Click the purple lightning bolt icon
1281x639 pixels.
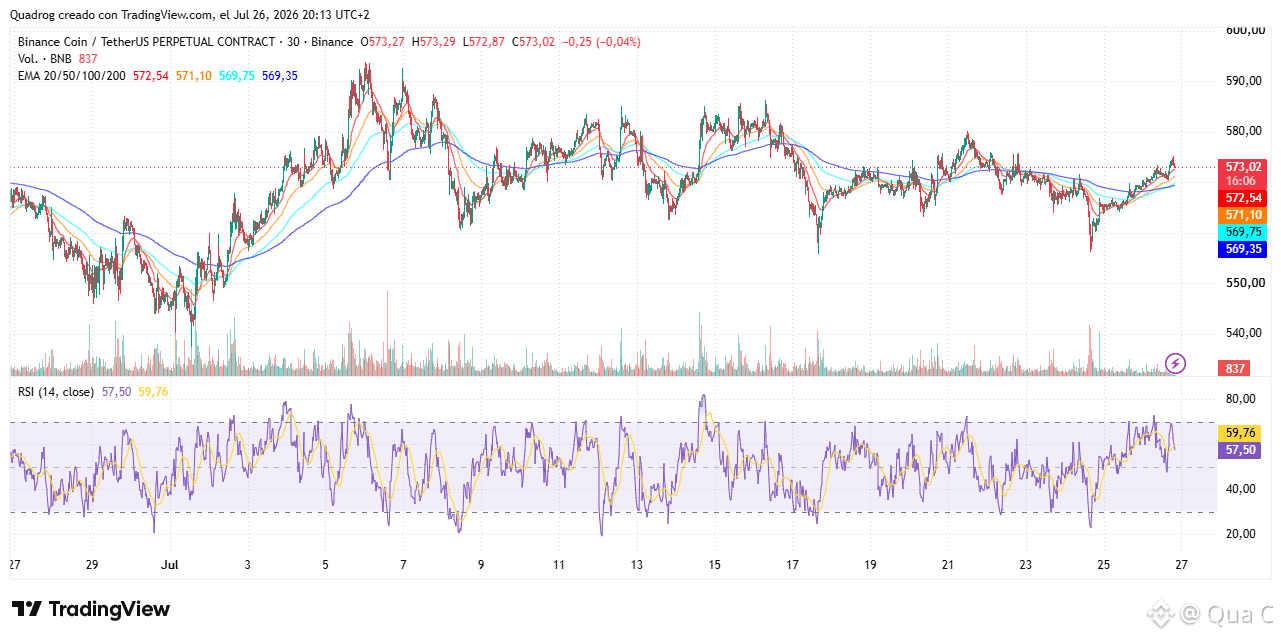click(x=1176, y=363)
